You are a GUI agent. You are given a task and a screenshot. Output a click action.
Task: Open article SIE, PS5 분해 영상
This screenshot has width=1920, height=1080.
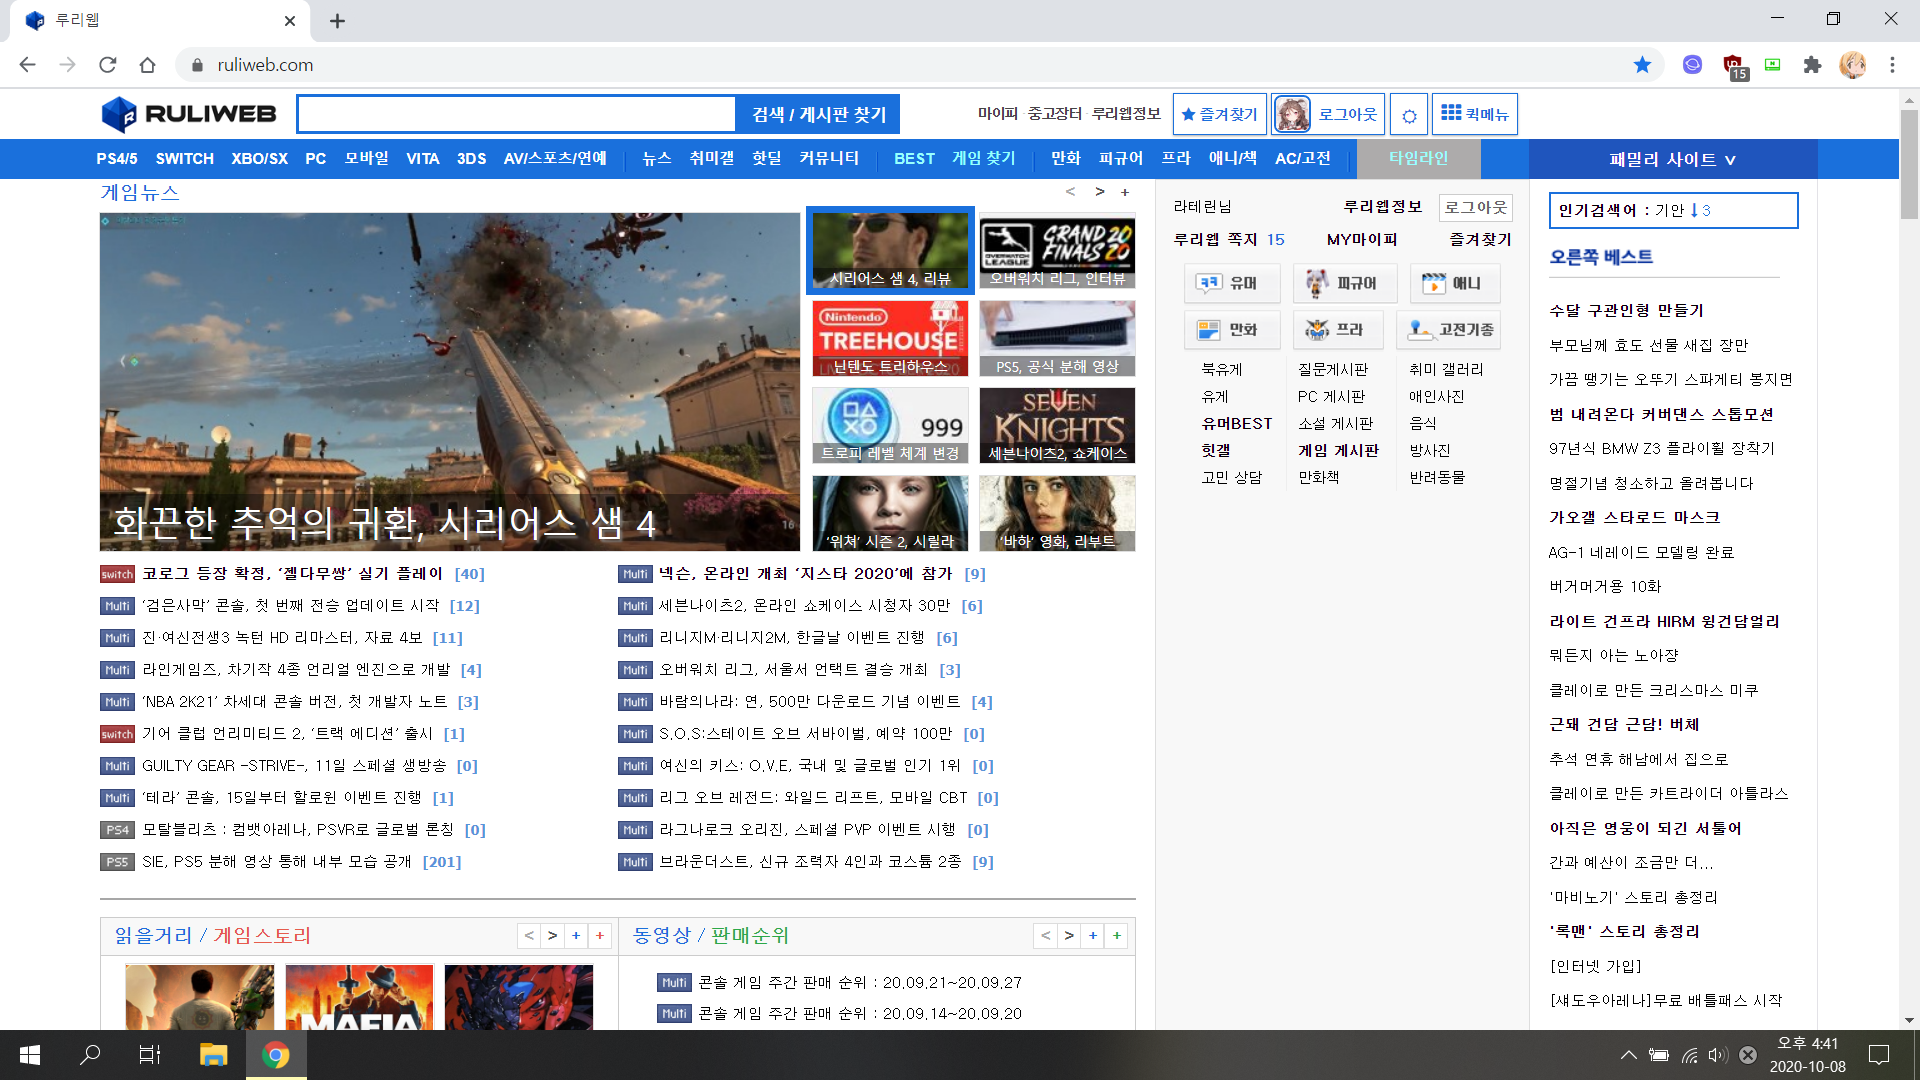pyautogui.click(x=277, y=862)
